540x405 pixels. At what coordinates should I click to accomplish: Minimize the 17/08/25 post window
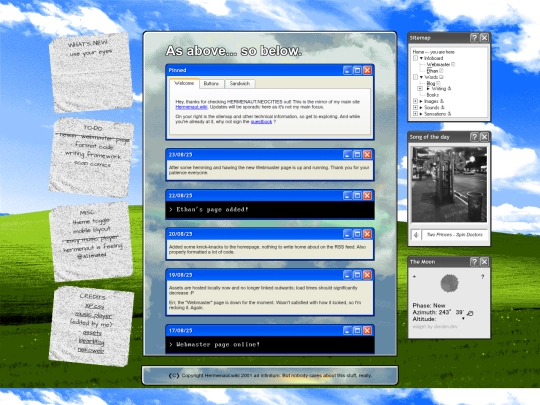click(347, 331)
